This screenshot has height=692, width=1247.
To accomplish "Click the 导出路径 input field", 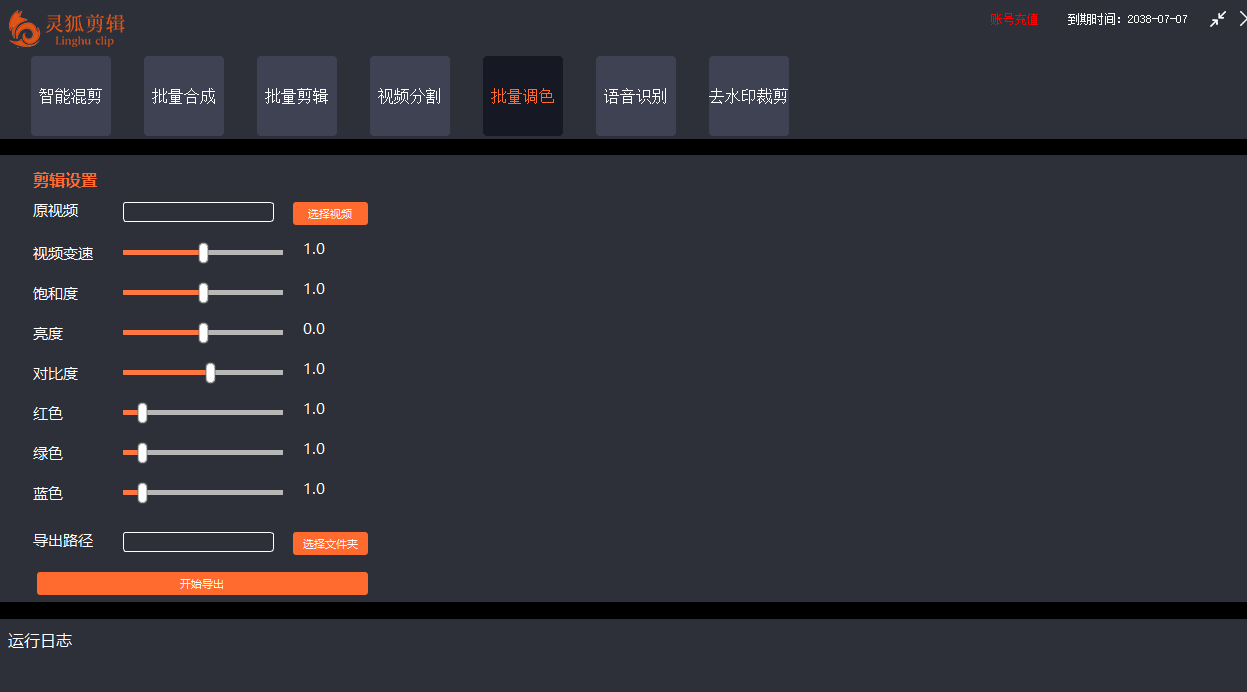I will point(198,542).
